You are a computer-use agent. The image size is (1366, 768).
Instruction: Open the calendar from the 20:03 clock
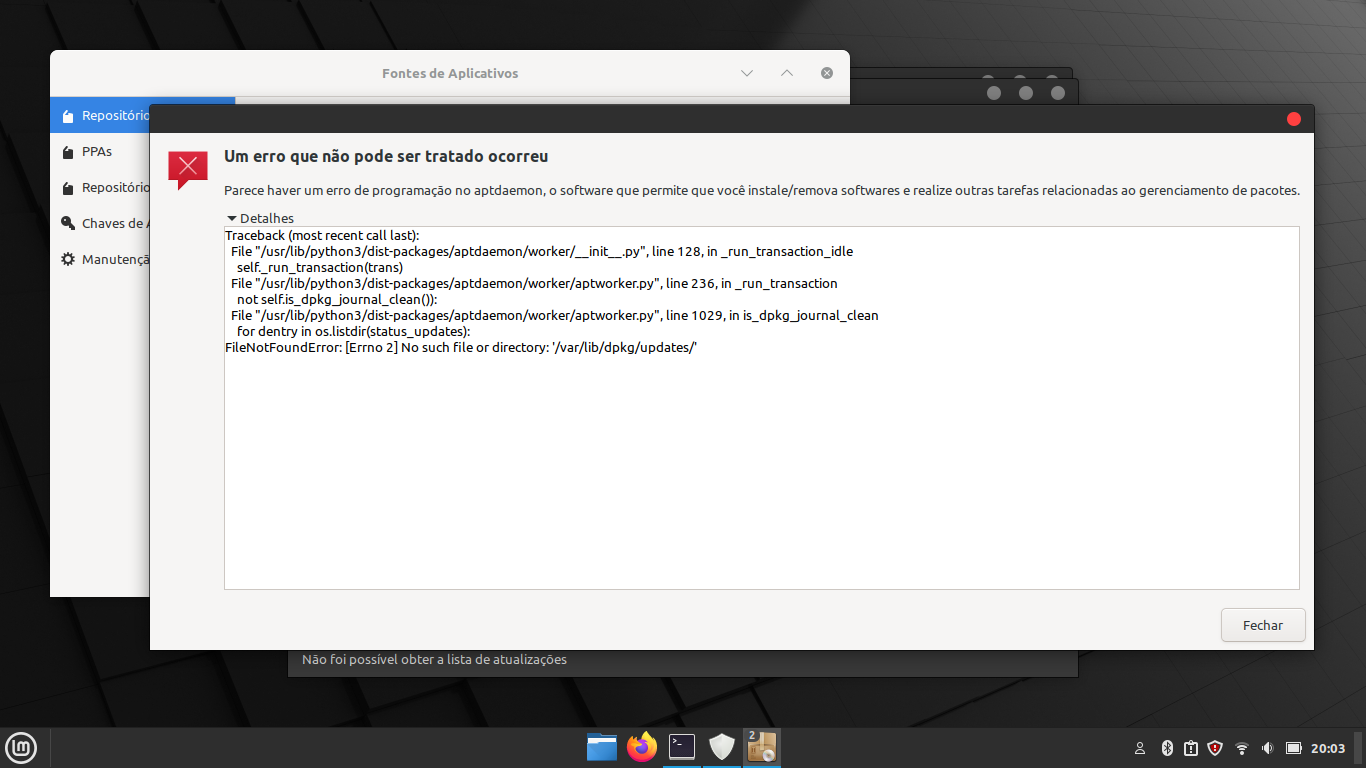point(1328,748)
